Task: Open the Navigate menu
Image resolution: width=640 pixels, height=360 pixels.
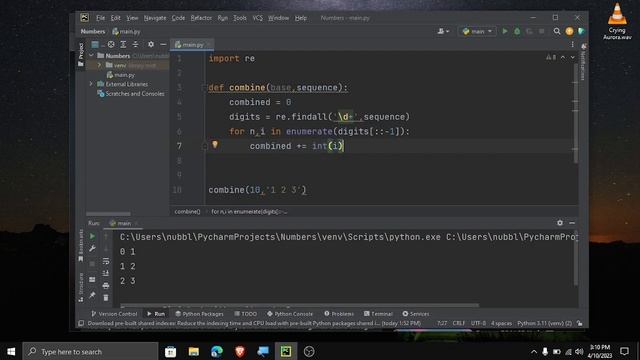Action: click(155, 18)
